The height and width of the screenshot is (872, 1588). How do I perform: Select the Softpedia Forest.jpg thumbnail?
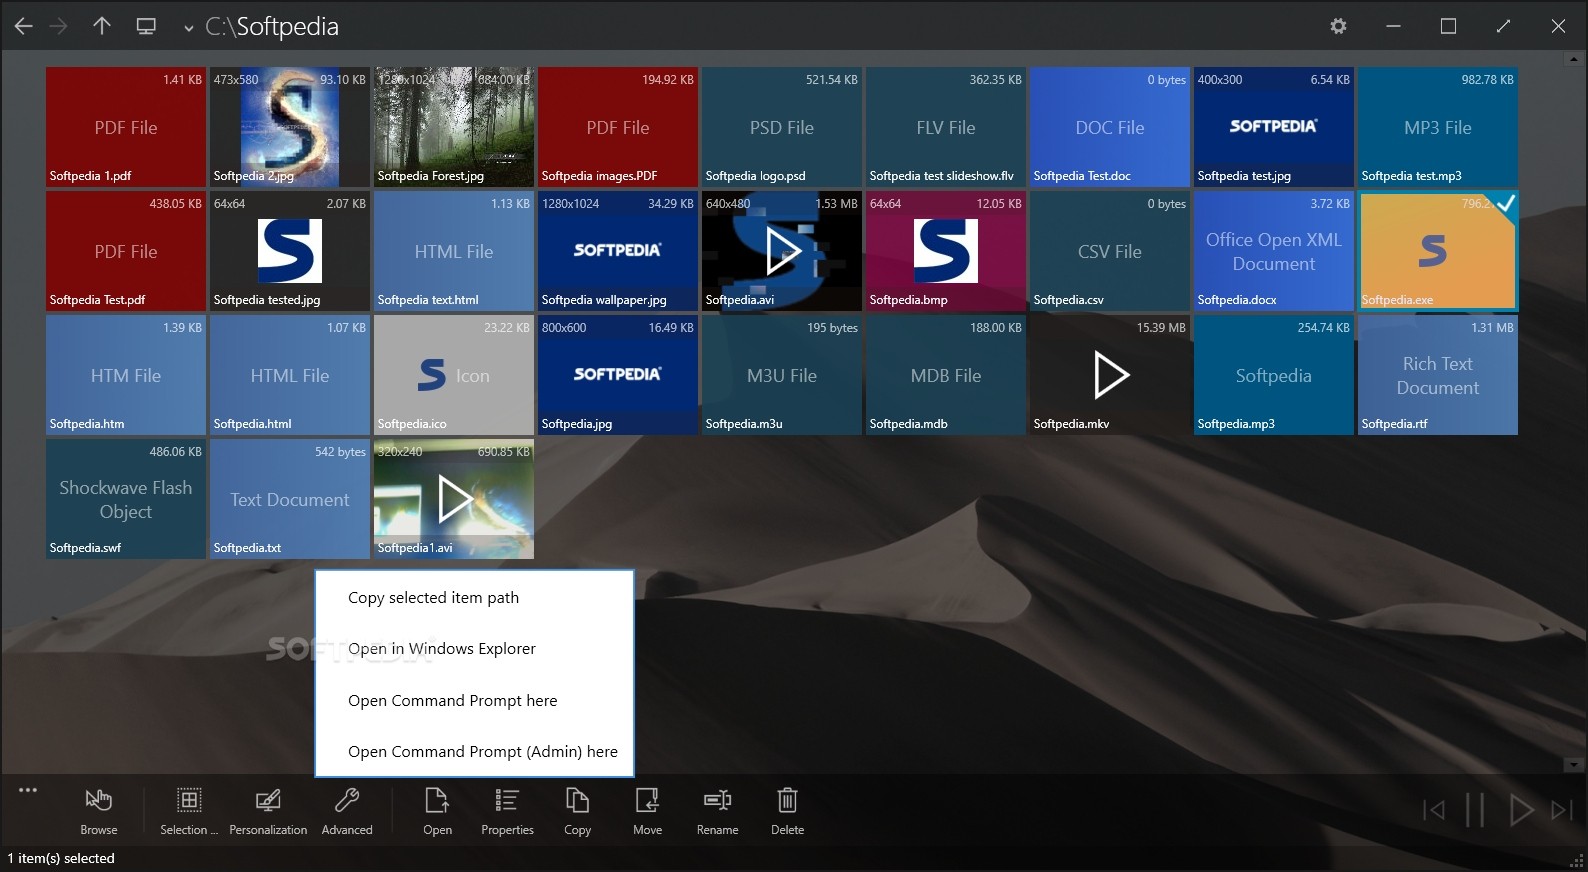pyautogui.click(x=454, y=127)
